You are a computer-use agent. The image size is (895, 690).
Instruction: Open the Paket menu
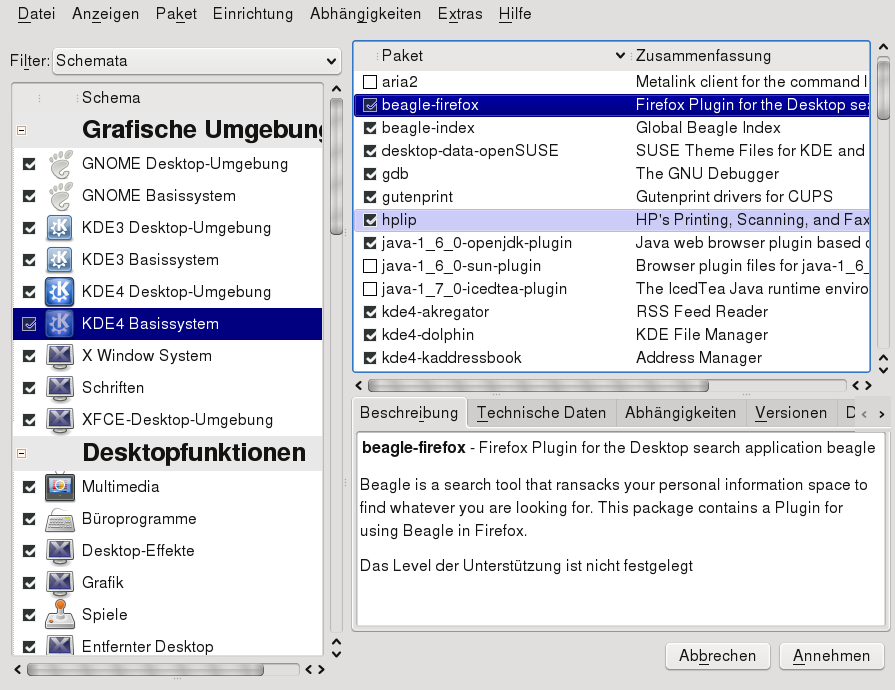(176, 14)
